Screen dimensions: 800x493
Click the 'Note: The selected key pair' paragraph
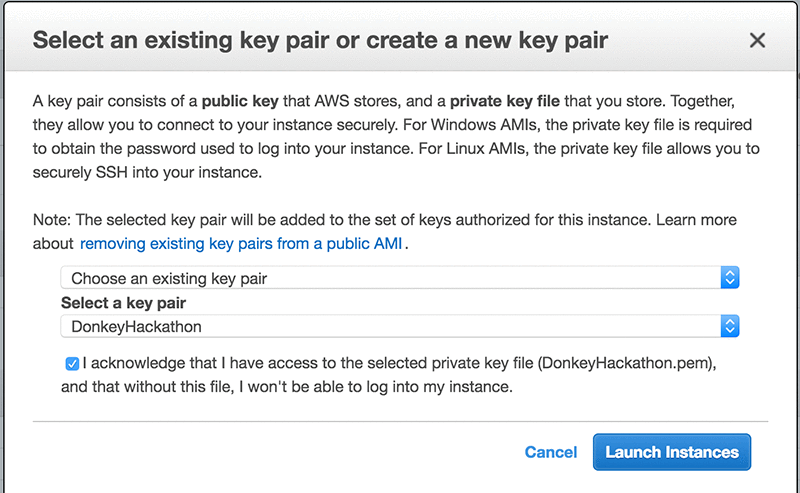click(385, 232)
